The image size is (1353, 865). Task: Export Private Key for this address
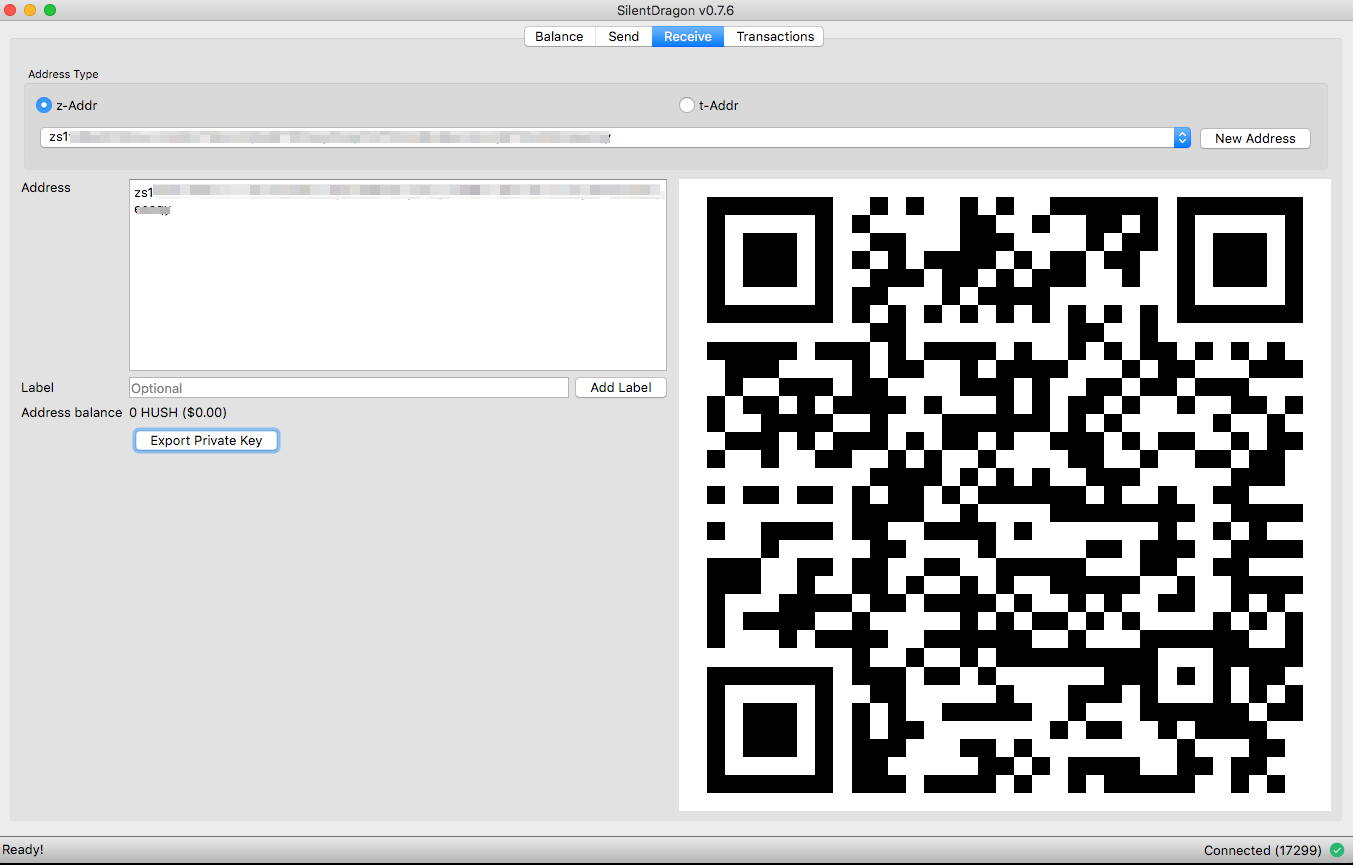[206, 440]
